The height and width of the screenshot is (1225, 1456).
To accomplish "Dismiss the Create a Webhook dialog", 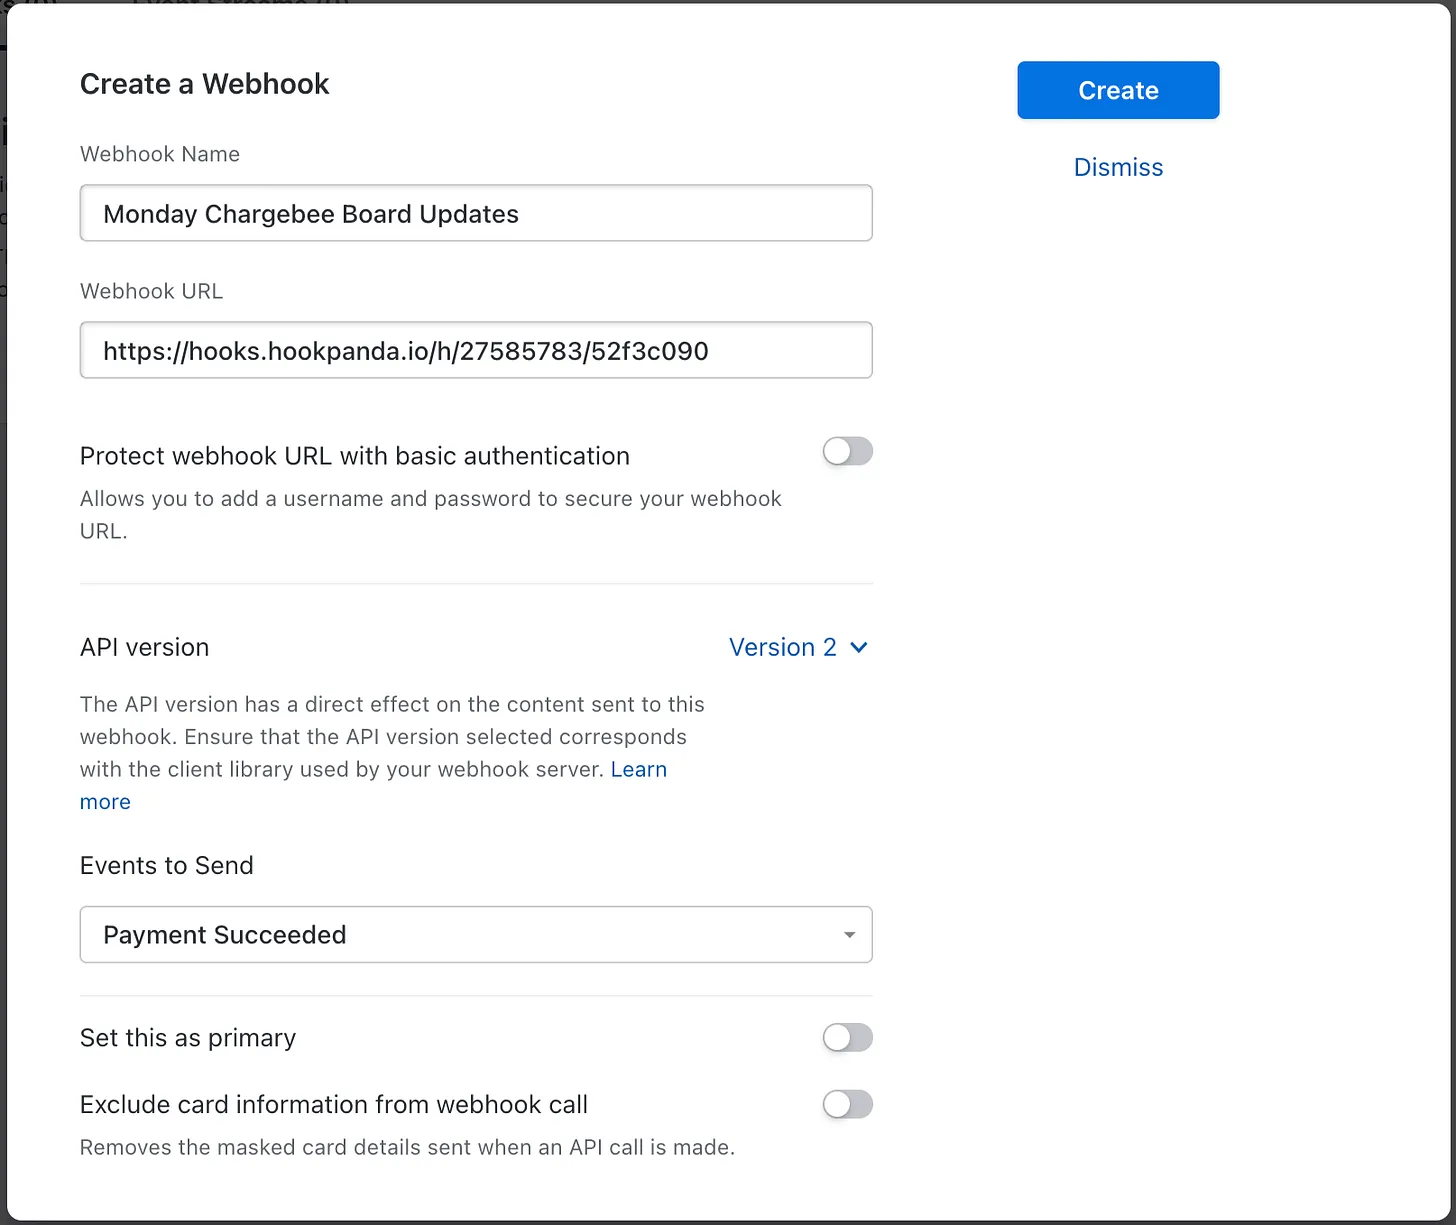I will [1118, 167].
